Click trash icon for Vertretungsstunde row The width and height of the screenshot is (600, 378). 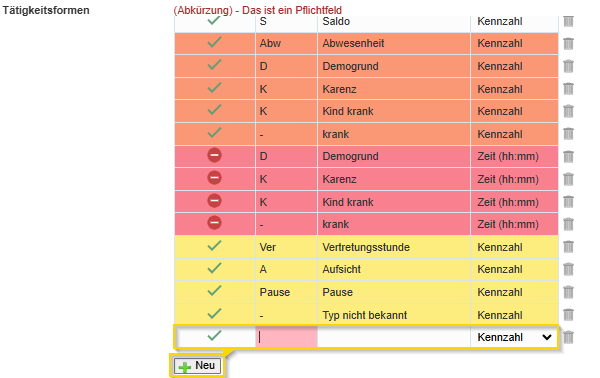(568, 247)
